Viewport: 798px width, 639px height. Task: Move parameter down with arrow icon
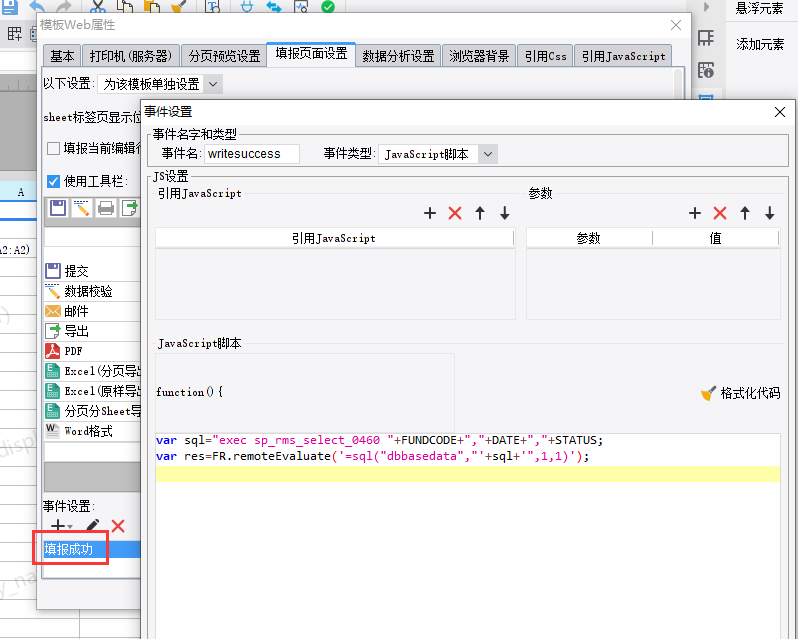click(770, 213)
